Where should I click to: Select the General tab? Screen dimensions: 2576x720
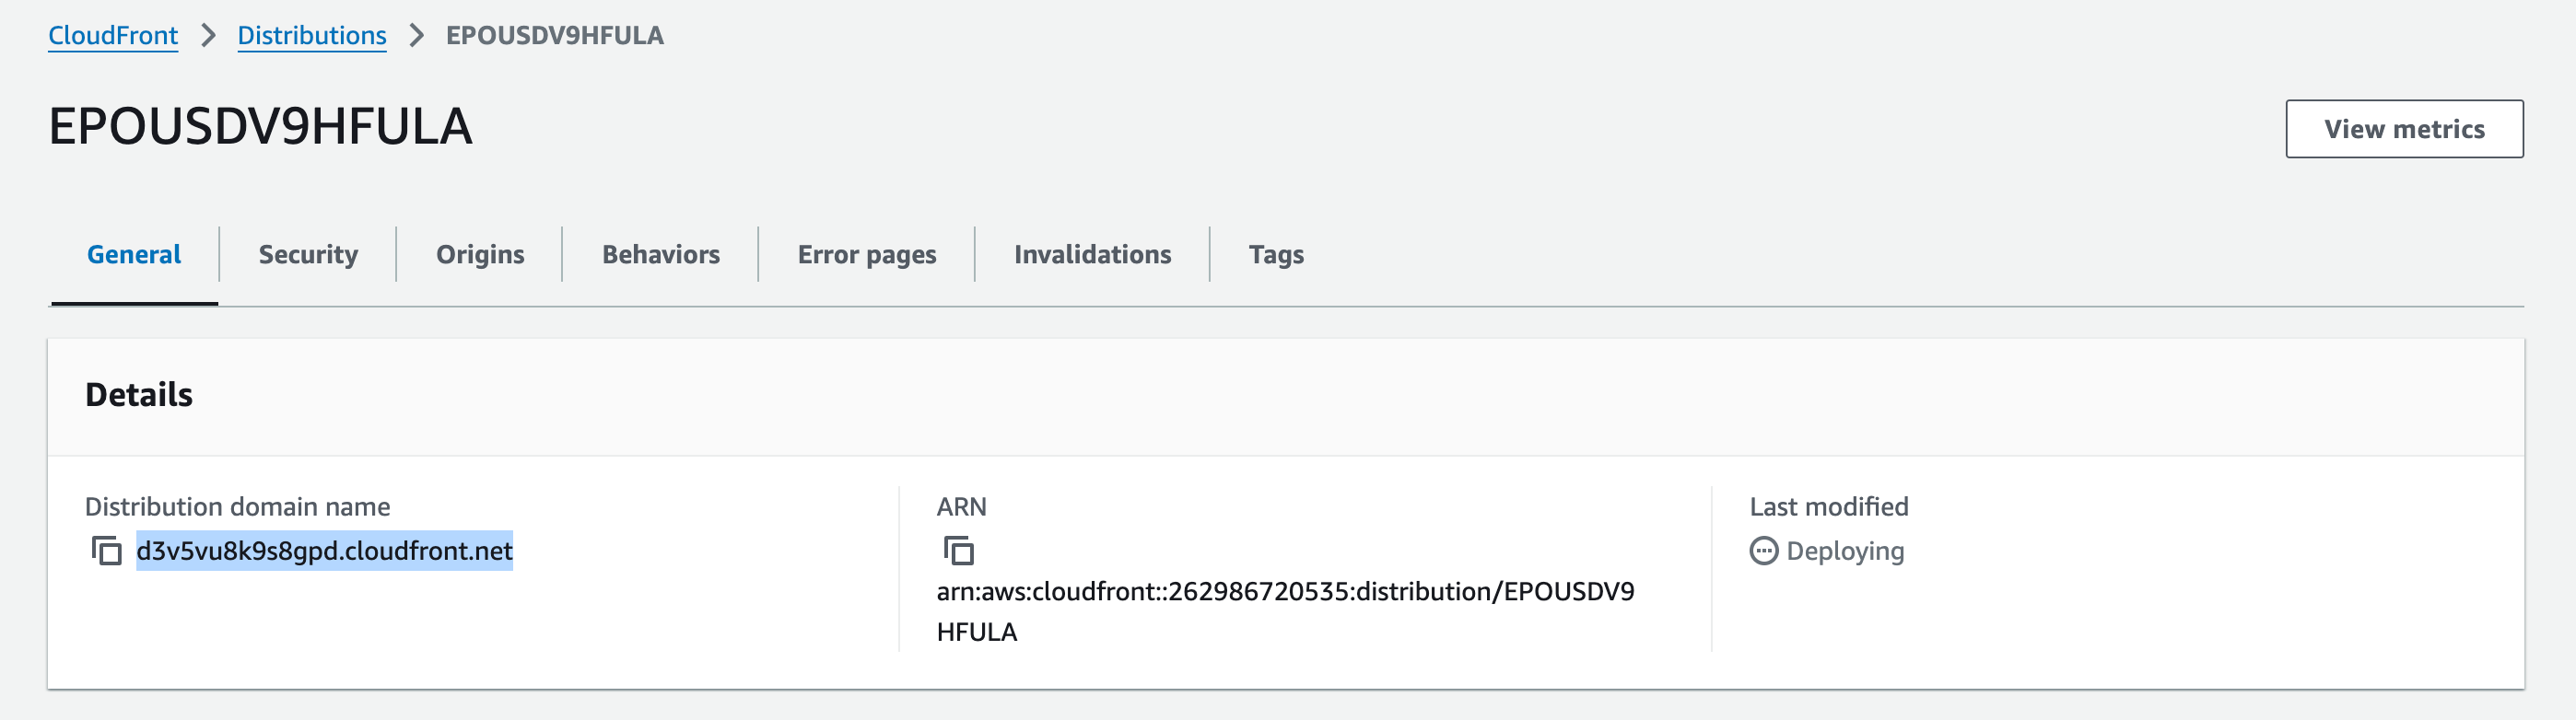134,255
